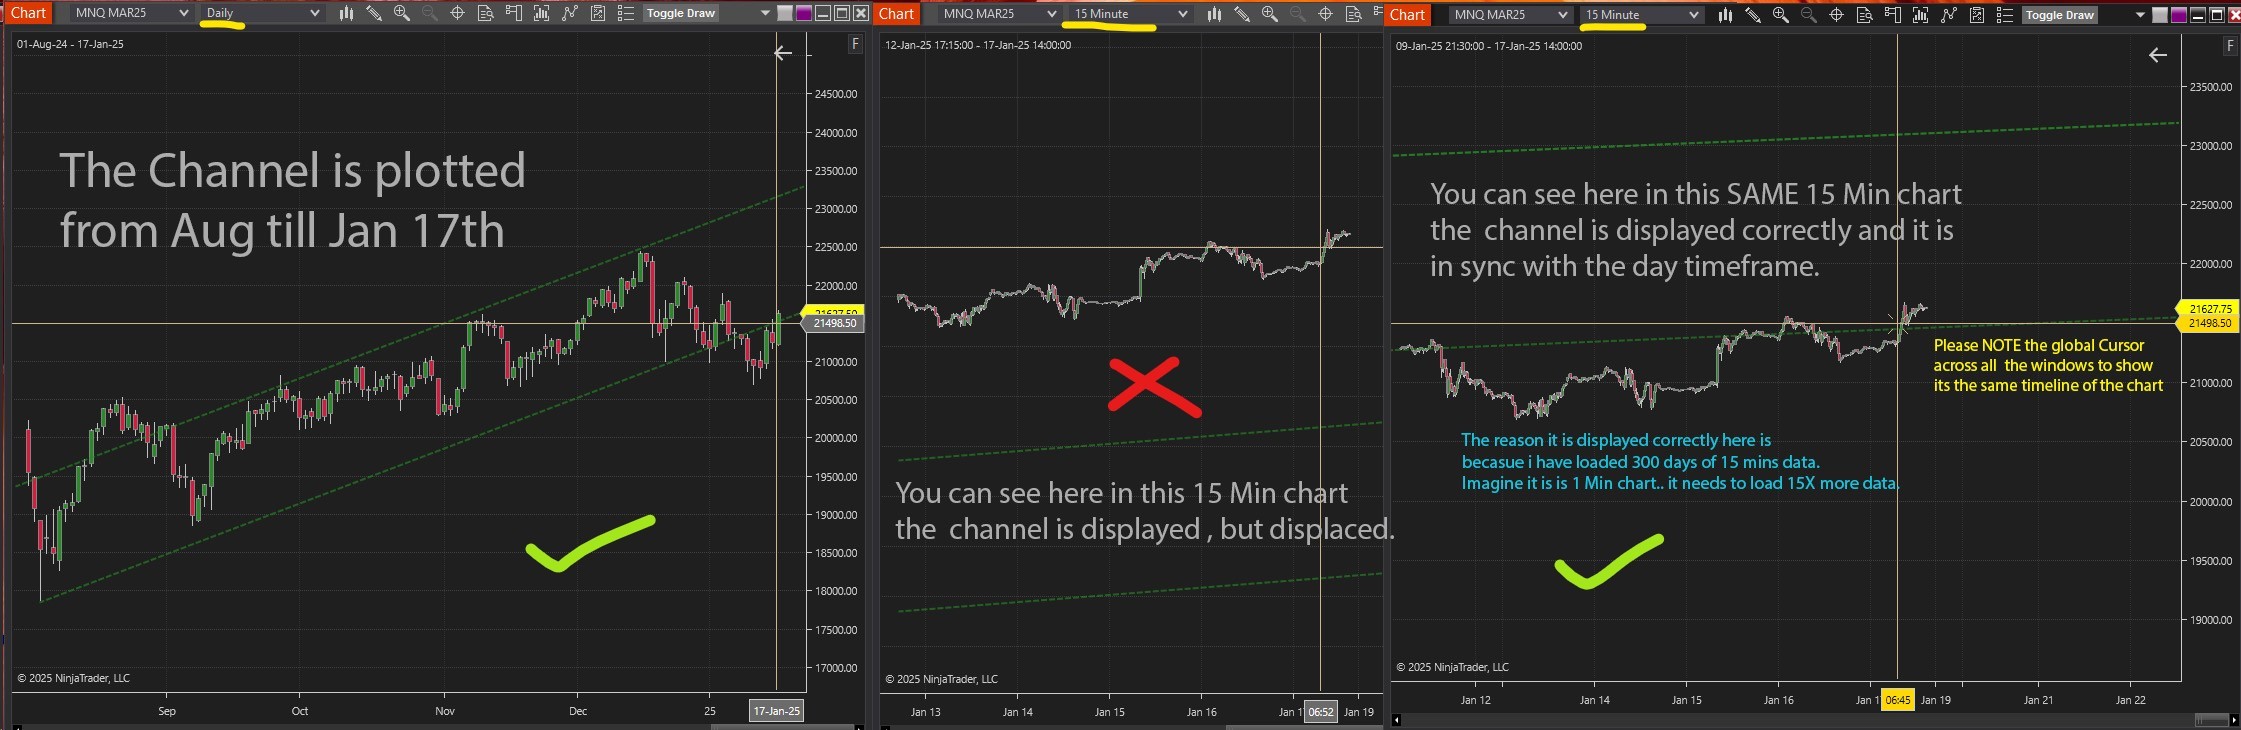Show Data Box in the Daily chart toolbar
The width and height of the screenshot is (2241, 730).
tap(486, 13)
